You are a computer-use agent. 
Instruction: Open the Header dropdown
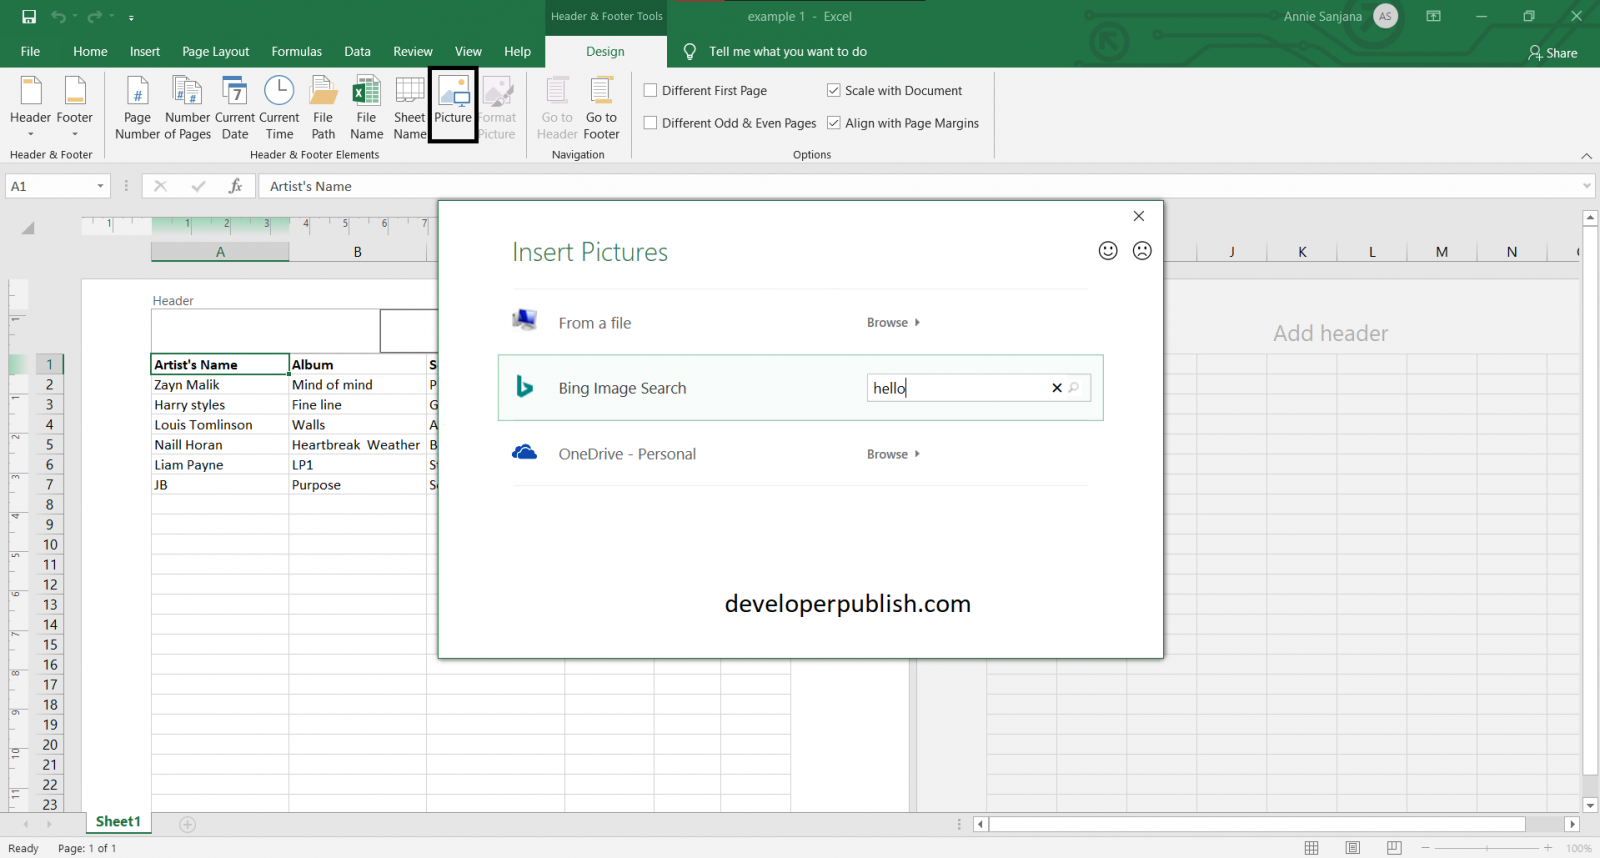31,108
